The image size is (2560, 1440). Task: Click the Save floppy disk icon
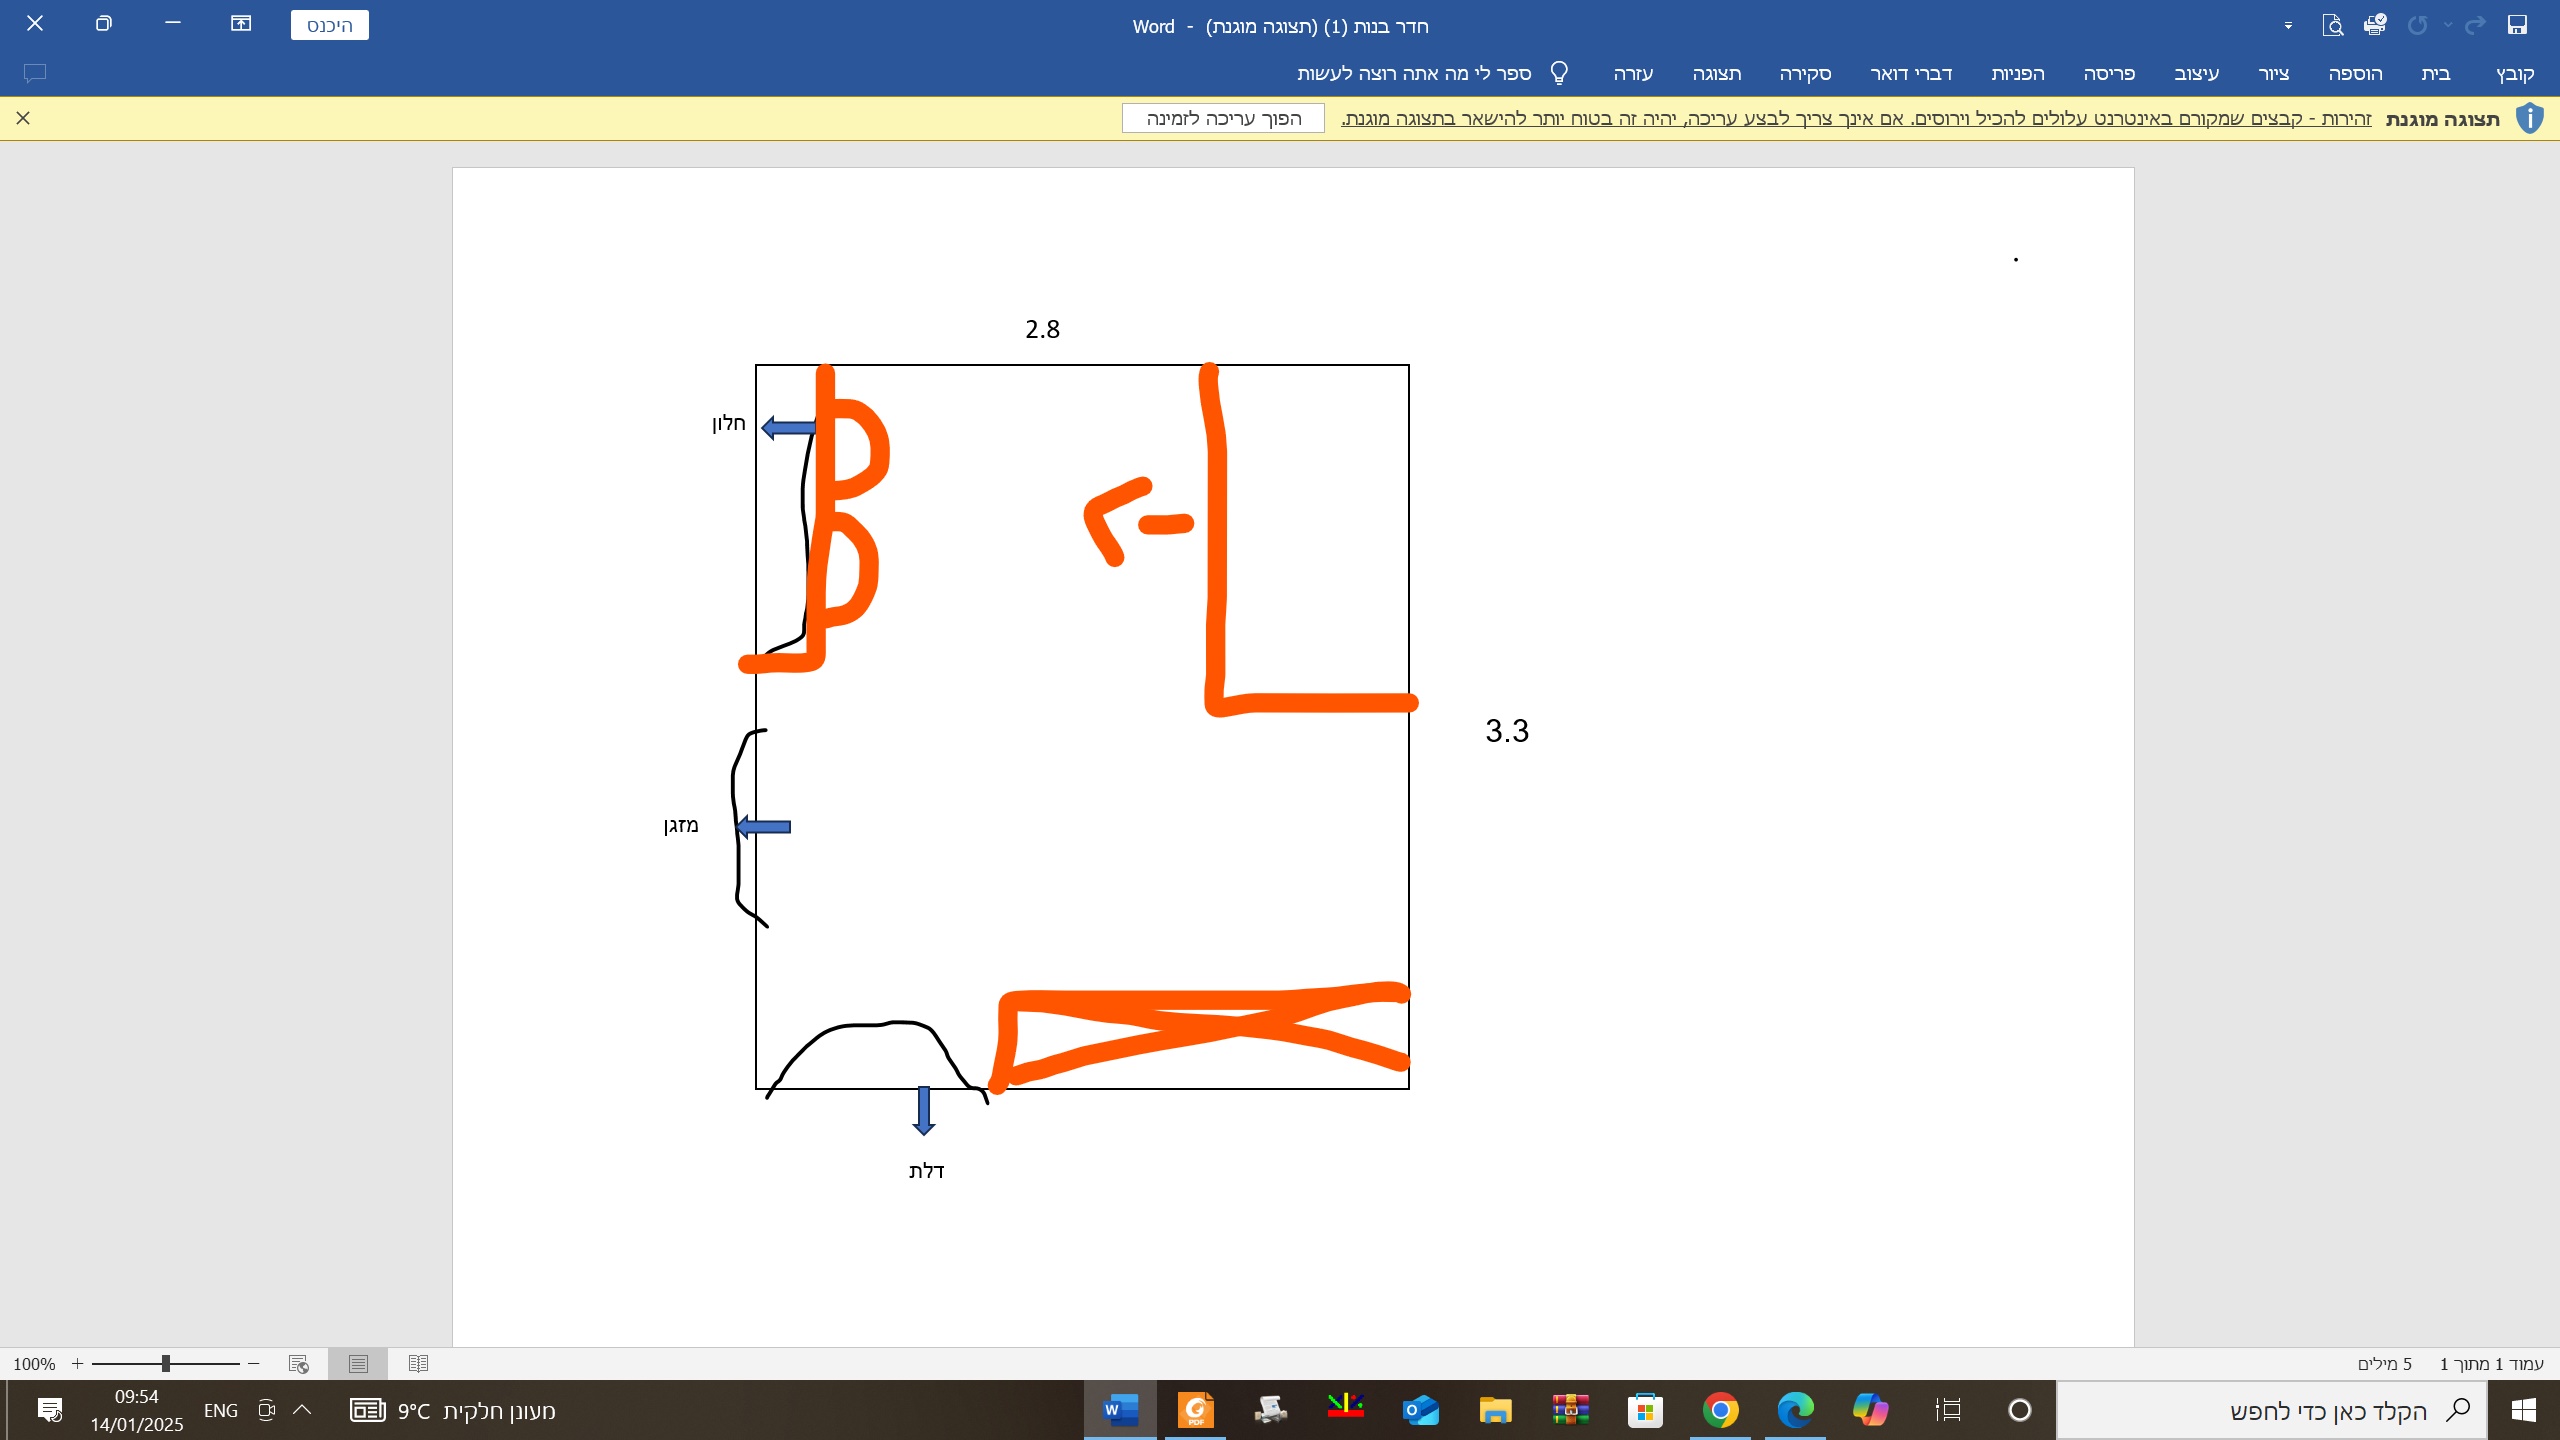tap(2517, 25)
